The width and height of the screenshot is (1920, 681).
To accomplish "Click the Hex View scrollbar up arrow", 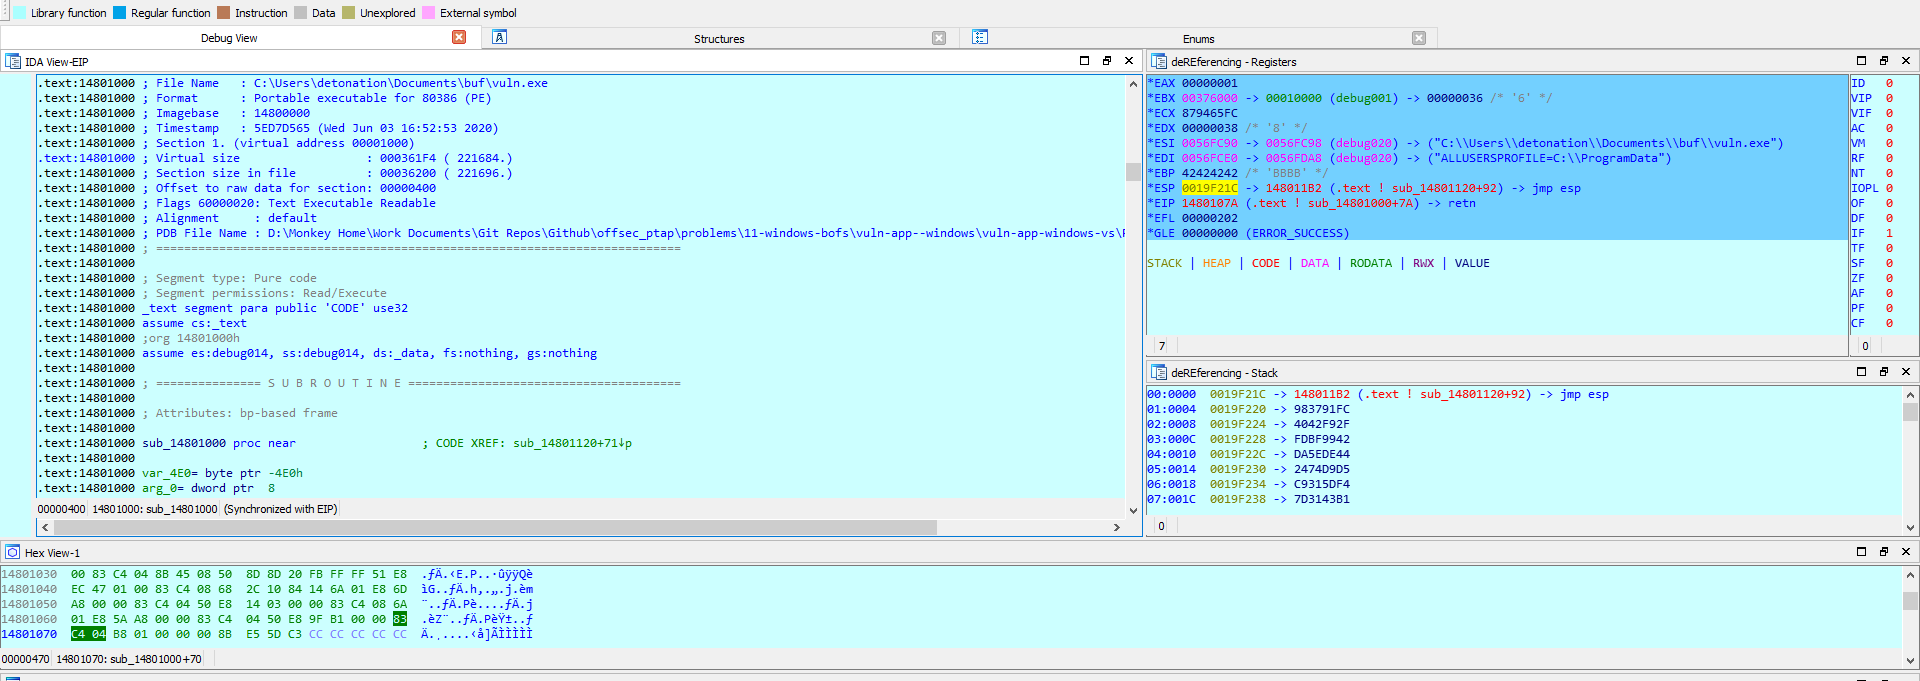I will 1910,575.
